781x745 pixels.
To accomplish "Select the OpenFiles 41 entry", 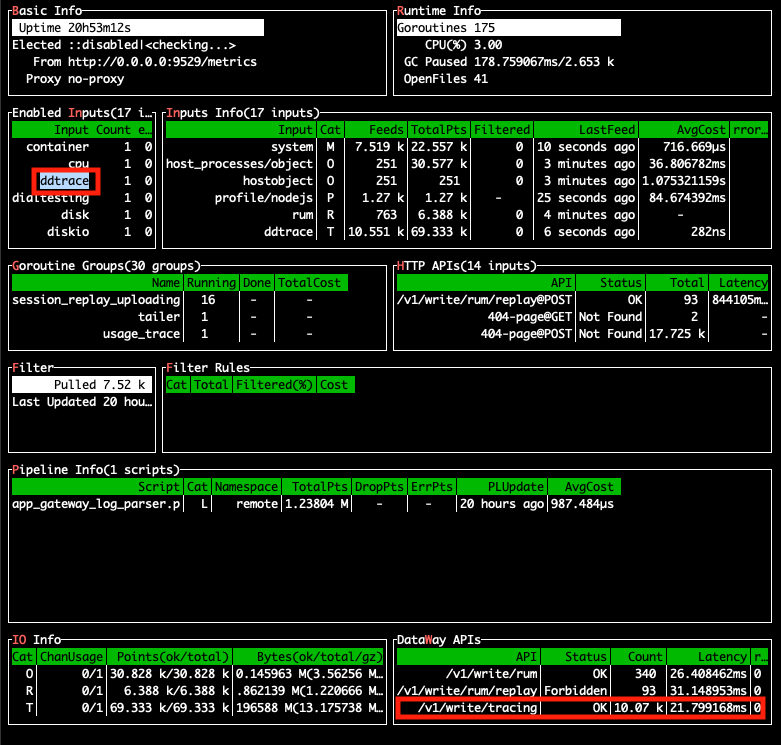I will (446, 79).
